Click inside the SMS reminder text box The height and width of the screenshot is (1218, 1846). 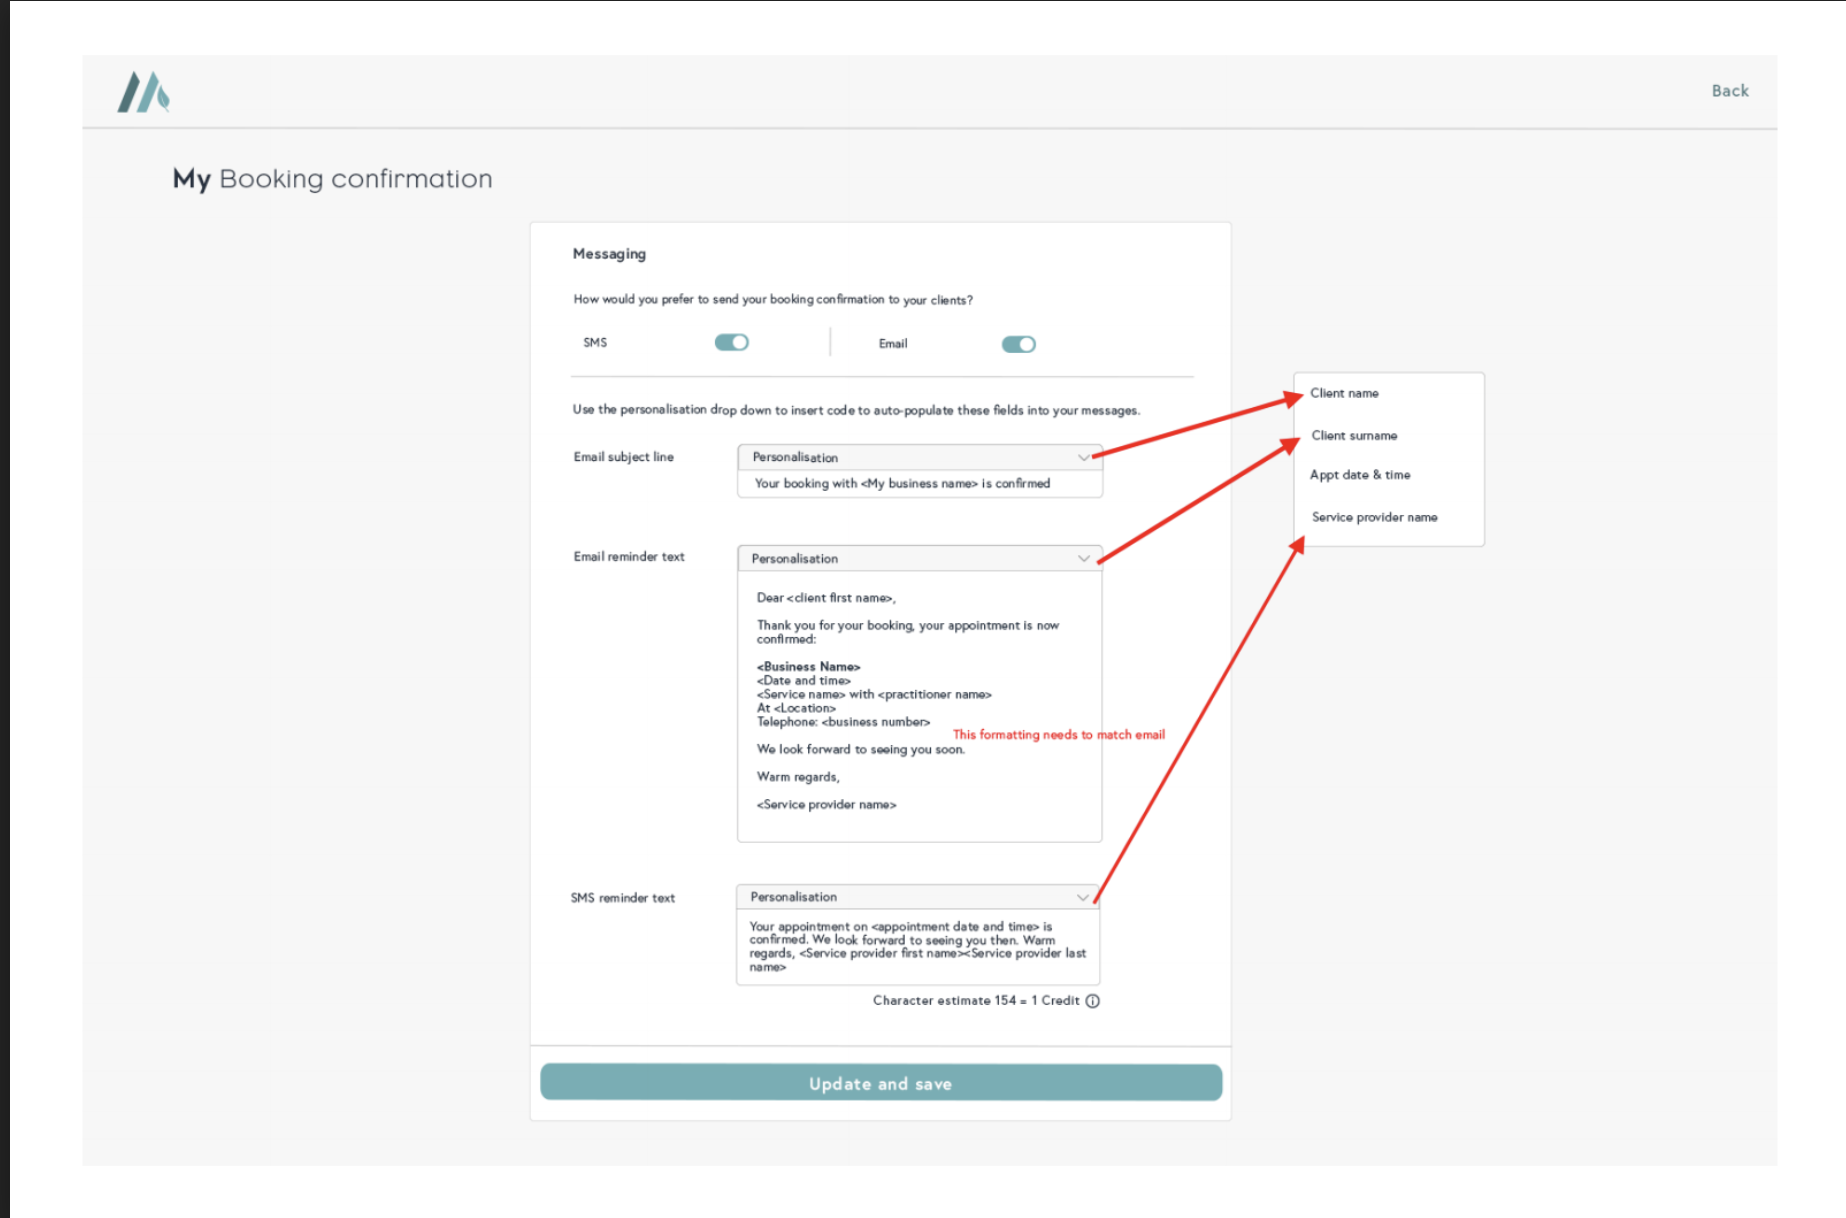pyautogui.click(x=916, y=947)
